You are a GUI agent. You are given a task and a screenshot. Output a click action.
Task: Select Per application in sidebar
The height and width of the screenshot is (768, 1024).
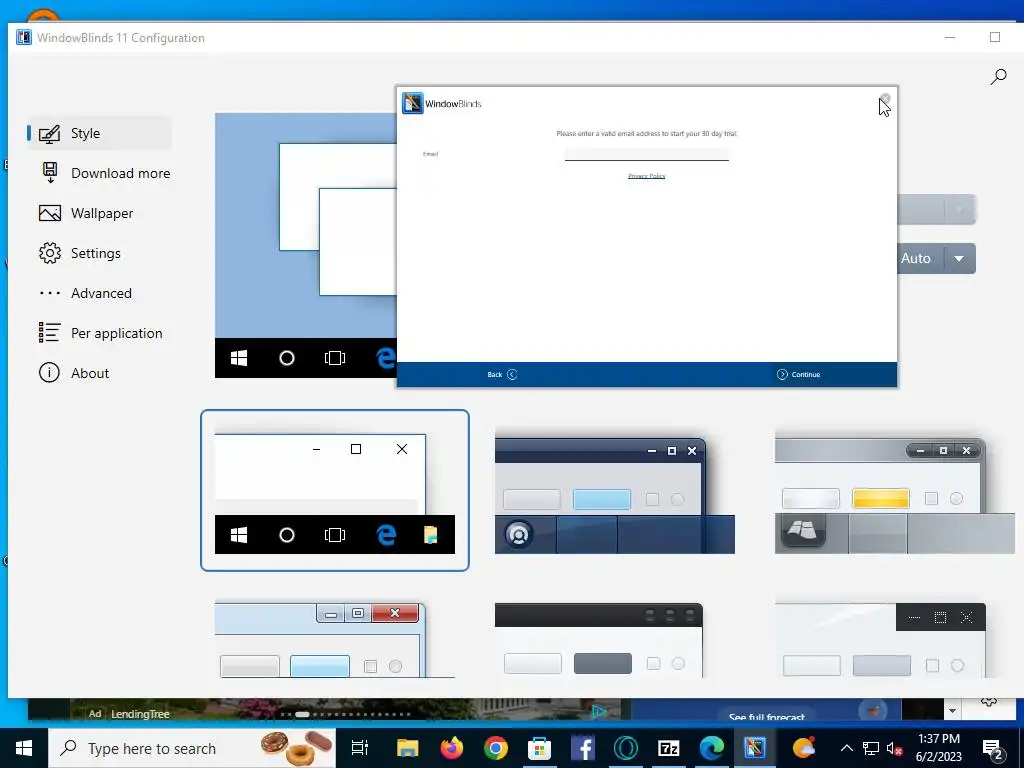pos(100,333)
